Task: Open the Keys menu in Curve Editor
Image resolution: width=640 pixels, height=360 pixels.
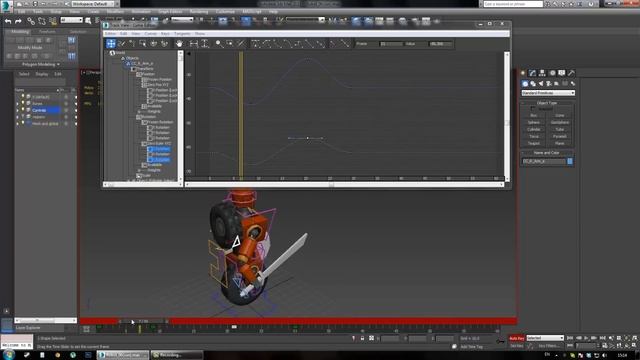Action: click(x=165, y=33)
